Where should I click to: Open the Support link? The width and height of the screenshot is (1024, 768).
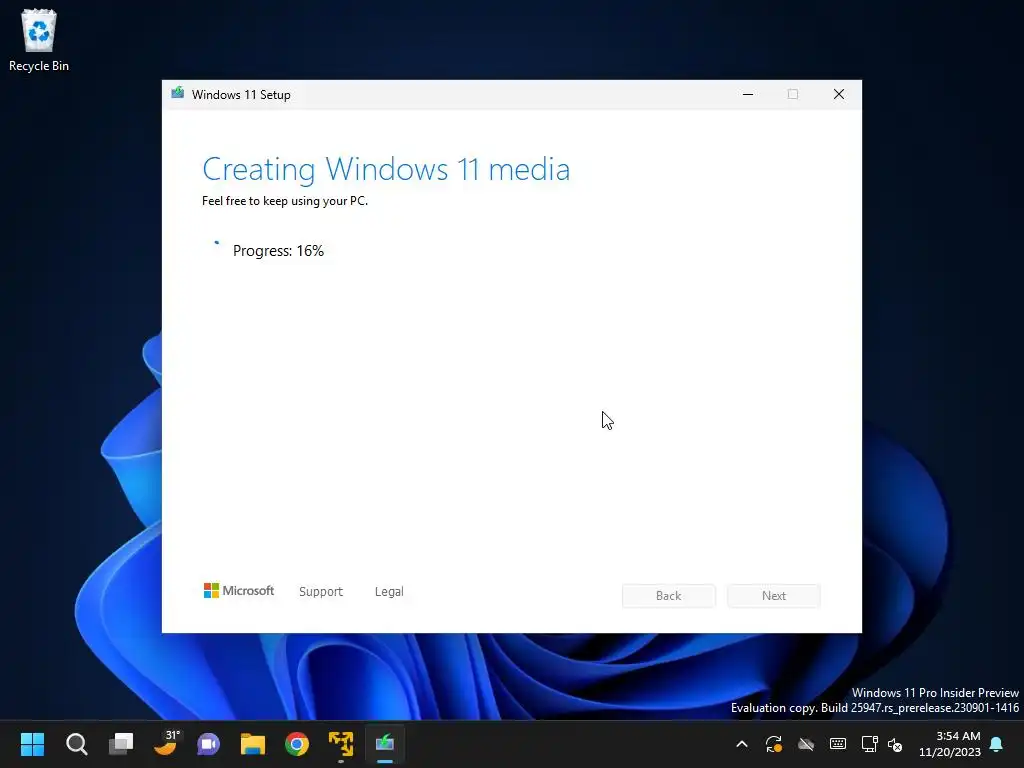(x=321, y=591)
